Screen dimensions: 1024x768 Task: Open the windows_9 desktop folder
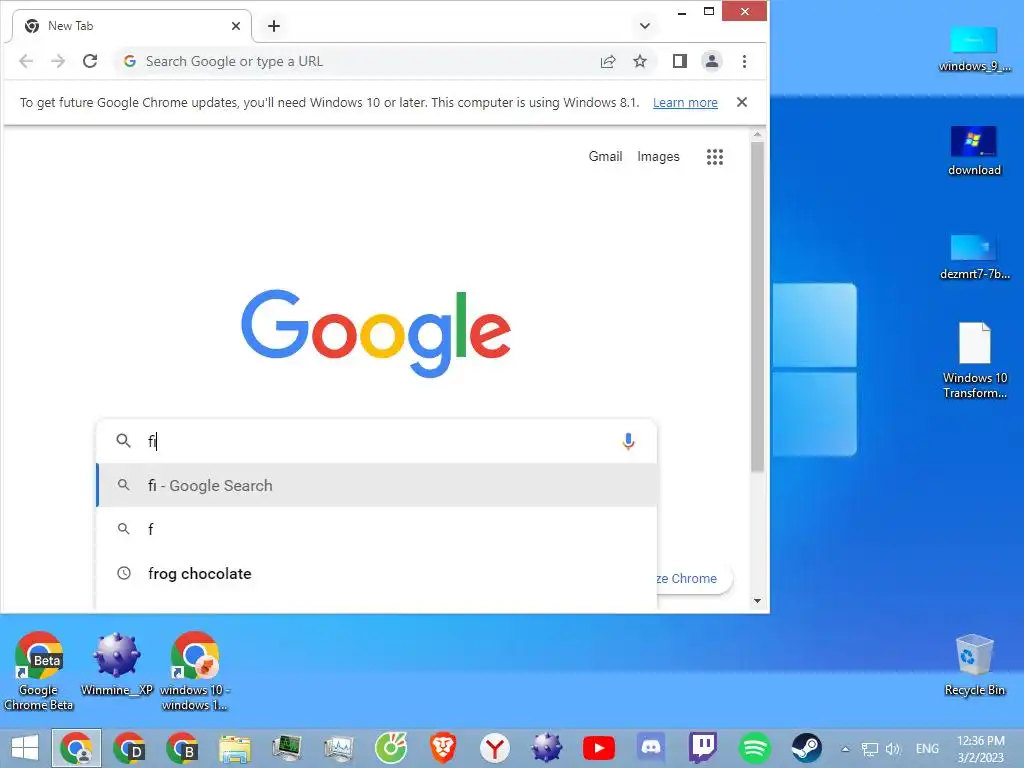[974, 49]
